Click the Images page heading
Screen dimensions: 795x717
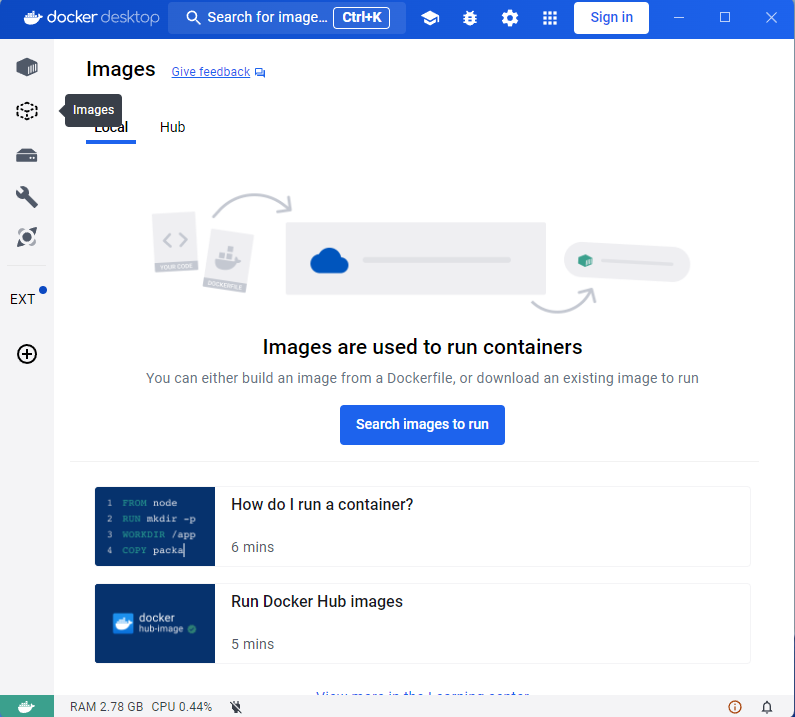pos(121,69)
